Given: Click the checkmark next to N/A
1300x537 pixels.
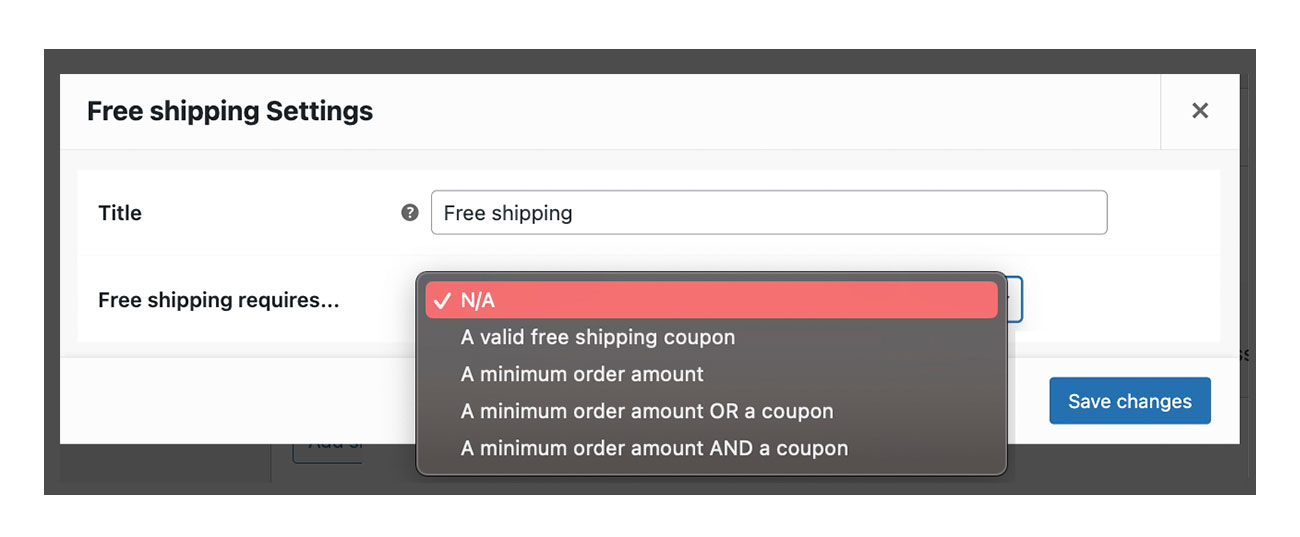Looking at the screenshot, I should 442,300.
